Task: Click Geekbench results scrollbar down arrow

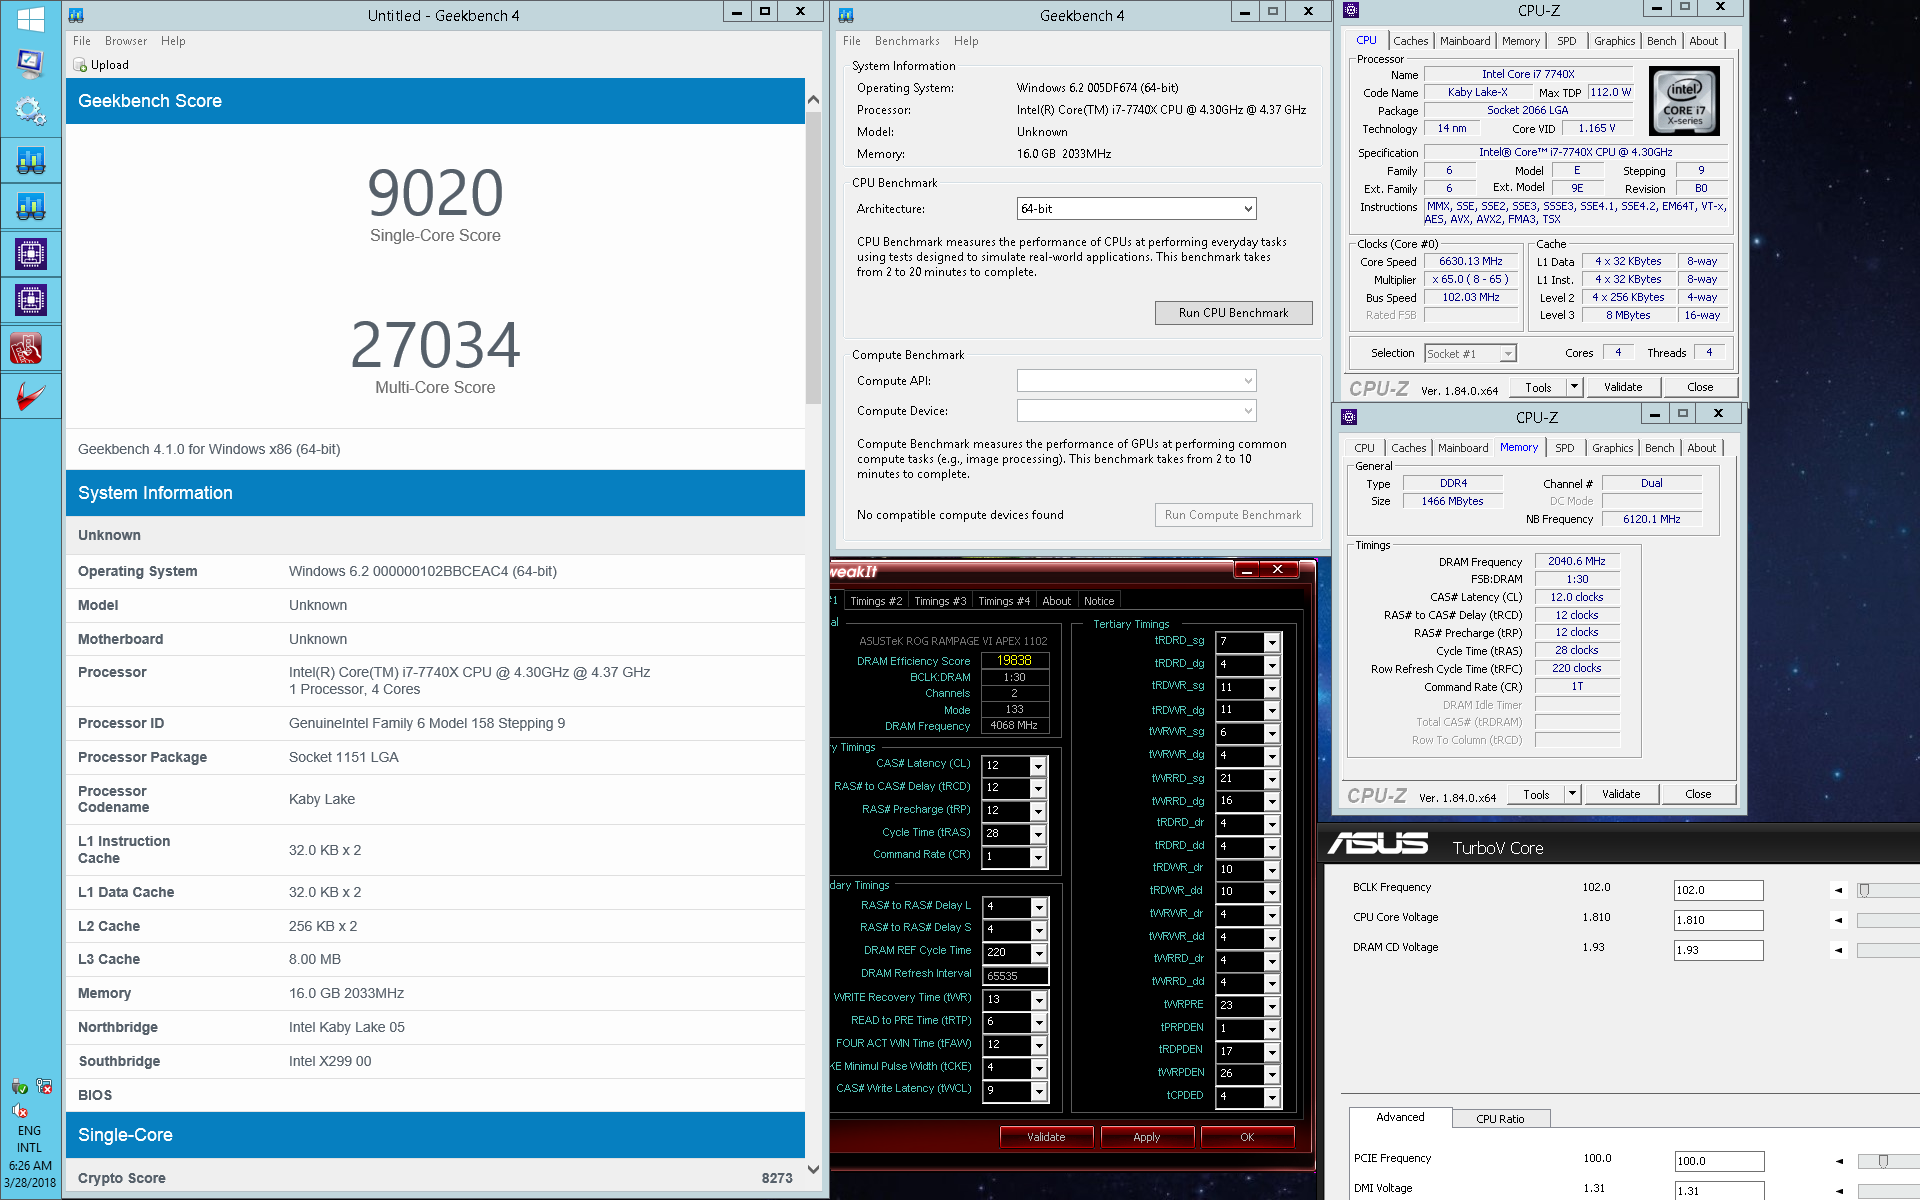Action: (813, 1169)
